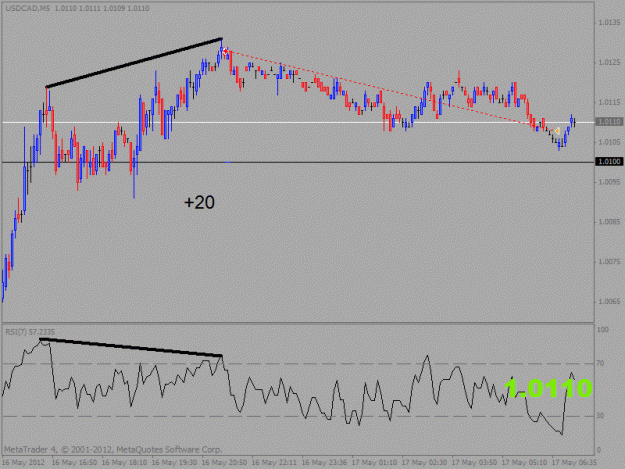Image resolution: width=625 pixels, height=469 pixels.
Task: Click the 1.0115 price scale value
Action: [x=609, y=102]
